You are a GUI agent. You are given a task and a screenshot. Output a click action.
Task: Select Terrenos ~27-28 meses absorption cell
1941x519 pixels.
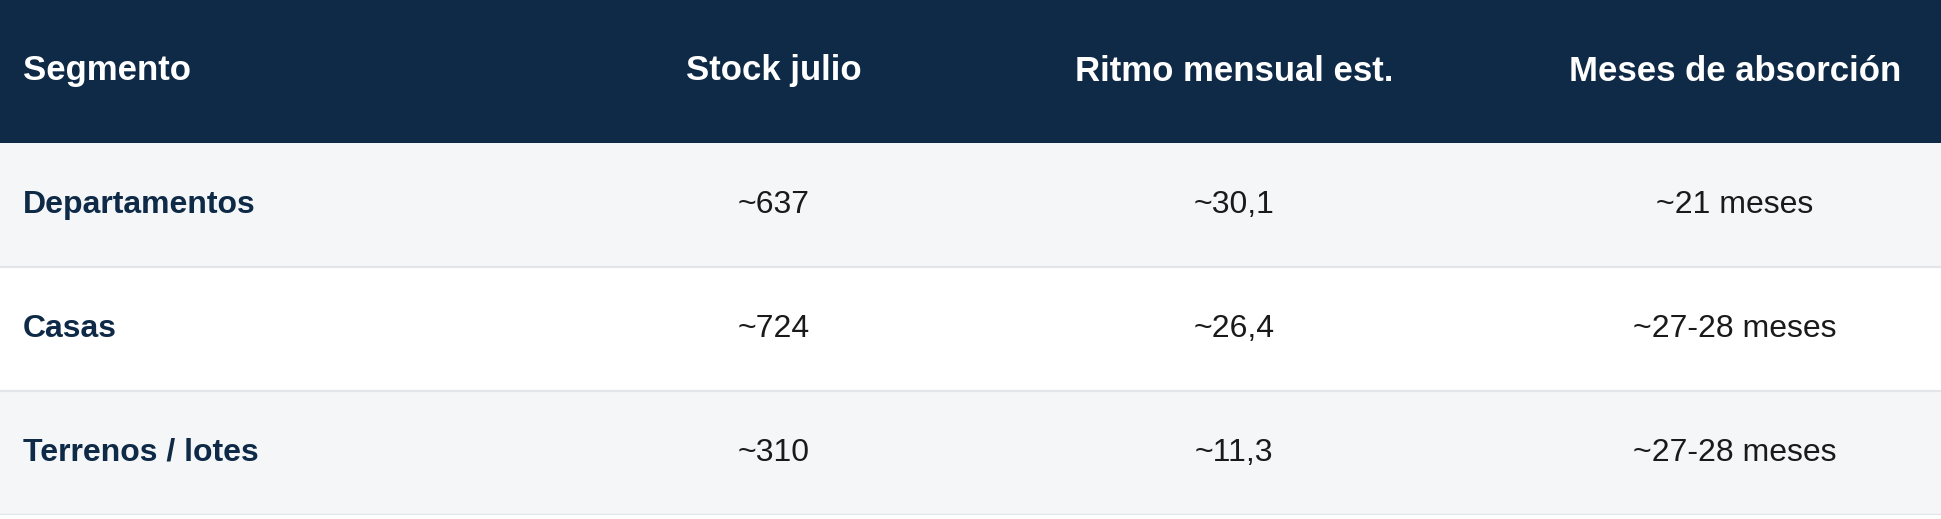pyautogui.click(x=1734, y=450)
